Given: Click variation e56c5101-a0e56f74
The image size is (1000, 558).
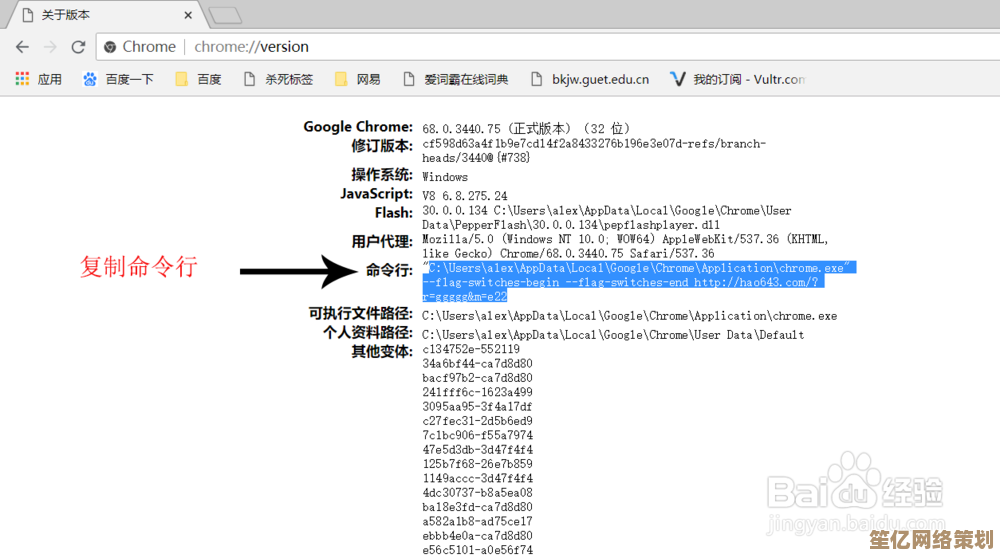Looking at the screenshot, I should click(477, 550).
